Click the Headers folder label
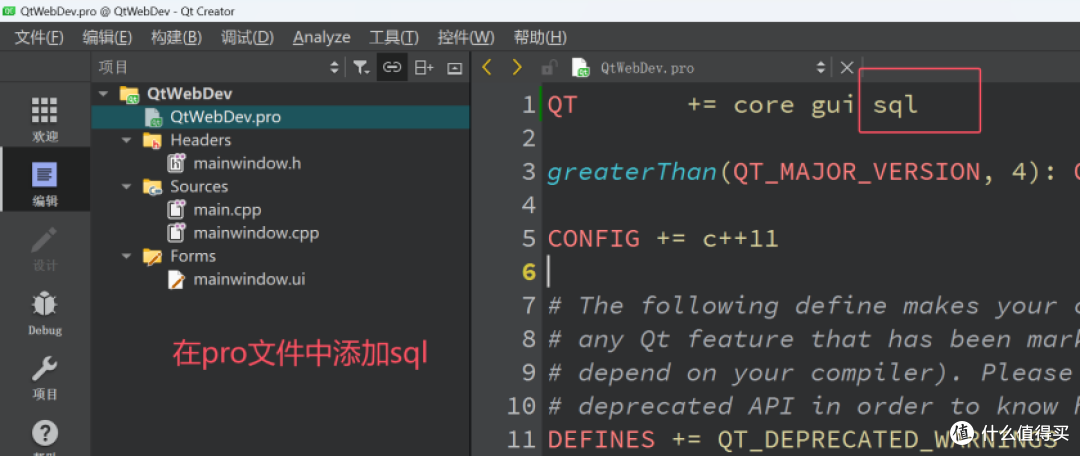Image resolution: width=1080 pixels, height=456 pixels. pyautogui.click(x=200, y=140)
